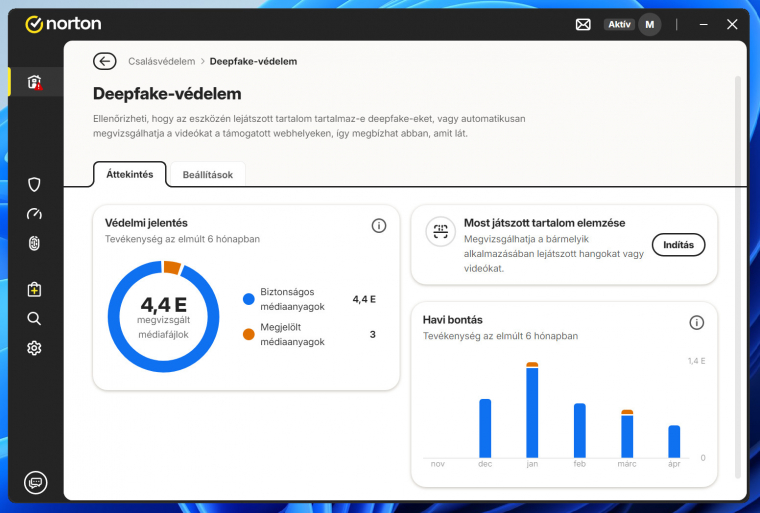
Task: Open the settings gear in sidebar
Action: pos(34,348)
